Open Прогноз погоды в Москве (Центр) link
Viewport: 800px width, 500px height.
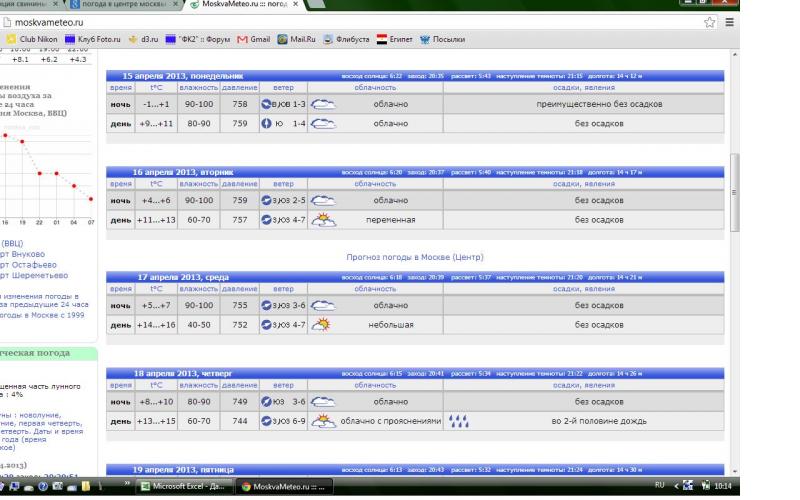[415, 257]
